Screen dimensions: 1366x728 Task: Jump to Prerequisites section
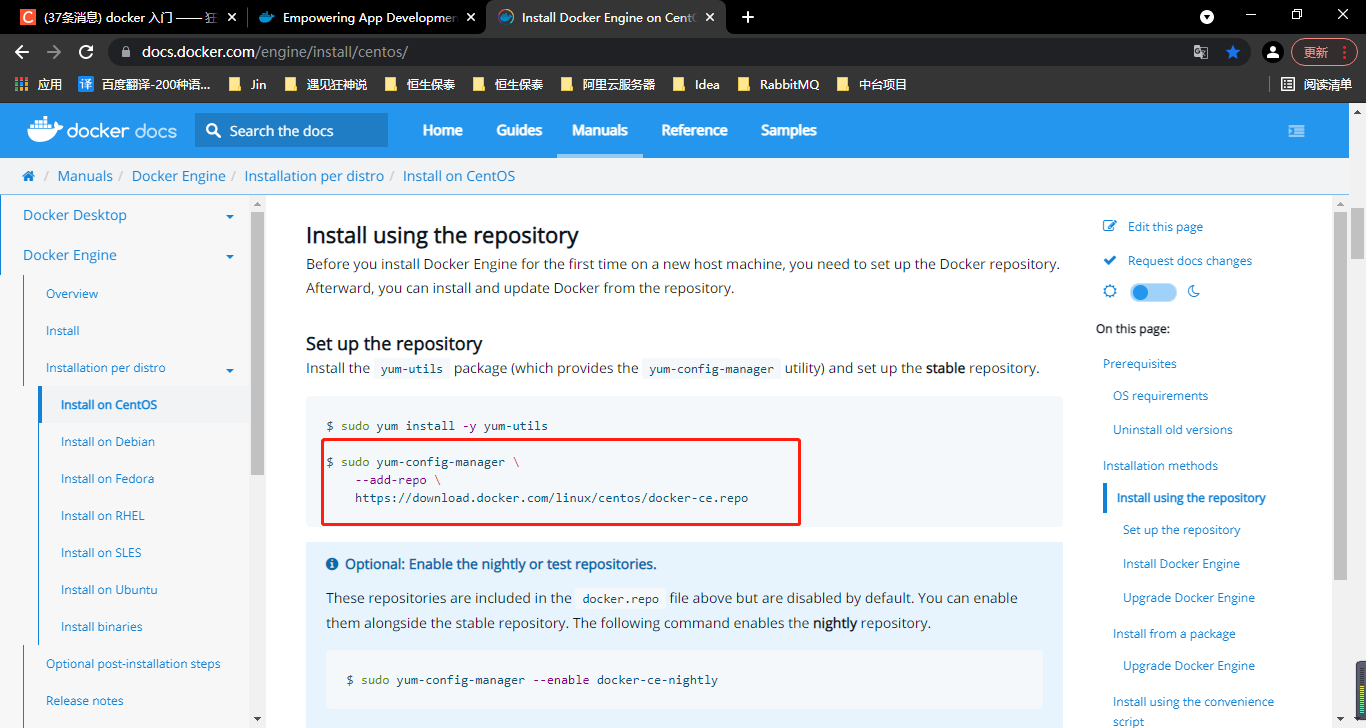pyautogui.click(x=1140, y=364)
